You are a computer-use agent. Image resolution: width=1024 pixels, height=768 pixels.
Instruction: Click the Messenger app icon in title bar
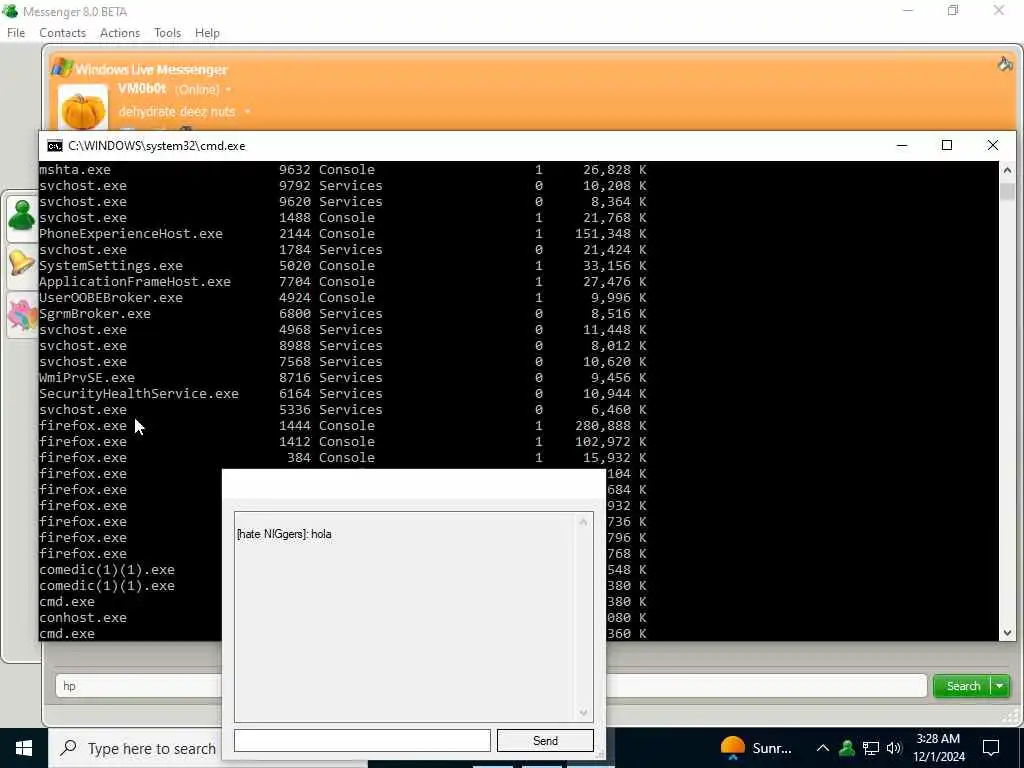coord(10,11)
